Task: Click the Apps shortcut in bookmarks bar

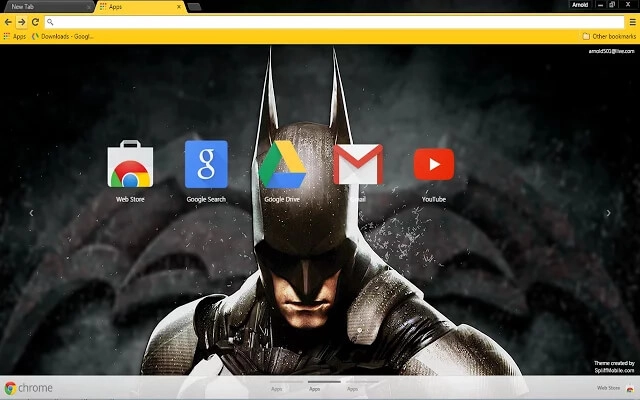Action: click(x=15, y=36)
